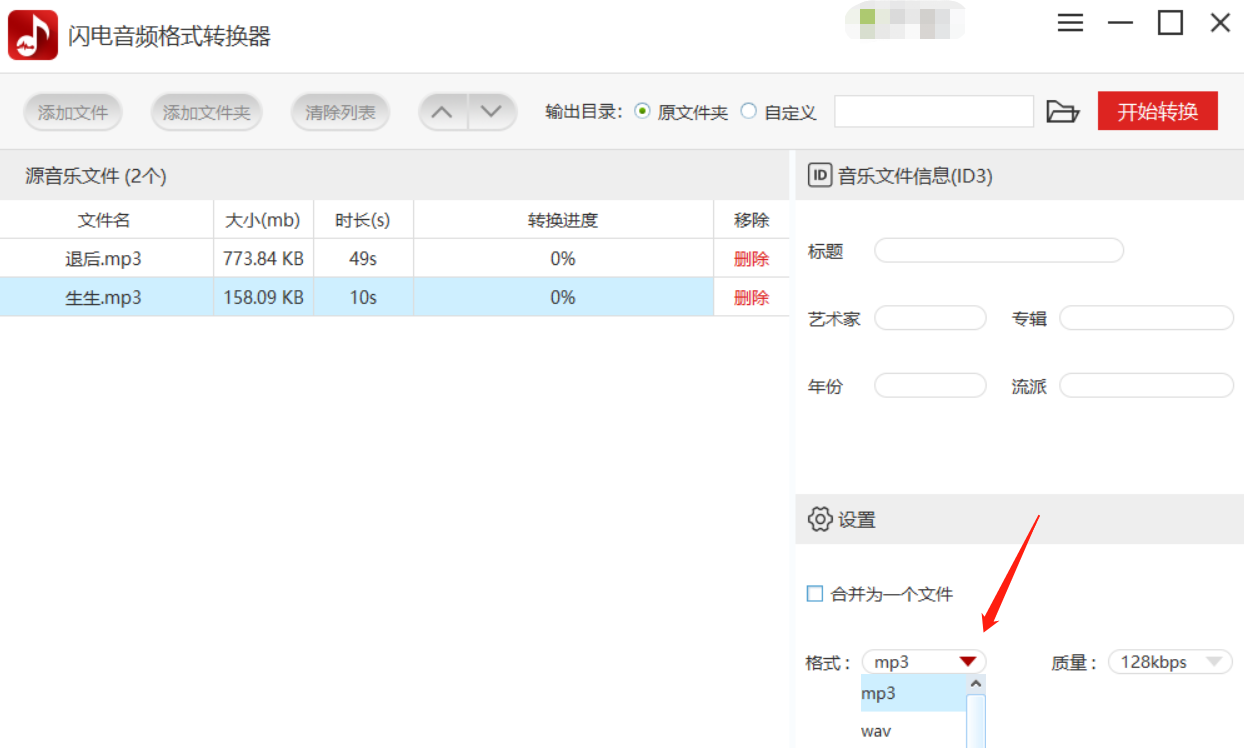Click the ID3 music info icon
Viewport: 1244px width, 748px height.
[820, 176]
